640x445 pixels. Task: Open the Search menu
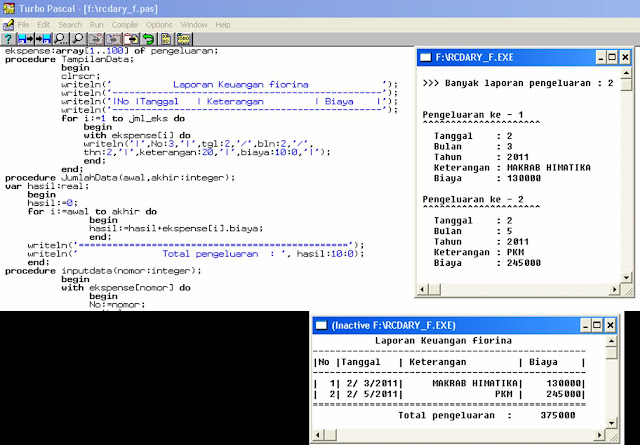tap(70, 25)
